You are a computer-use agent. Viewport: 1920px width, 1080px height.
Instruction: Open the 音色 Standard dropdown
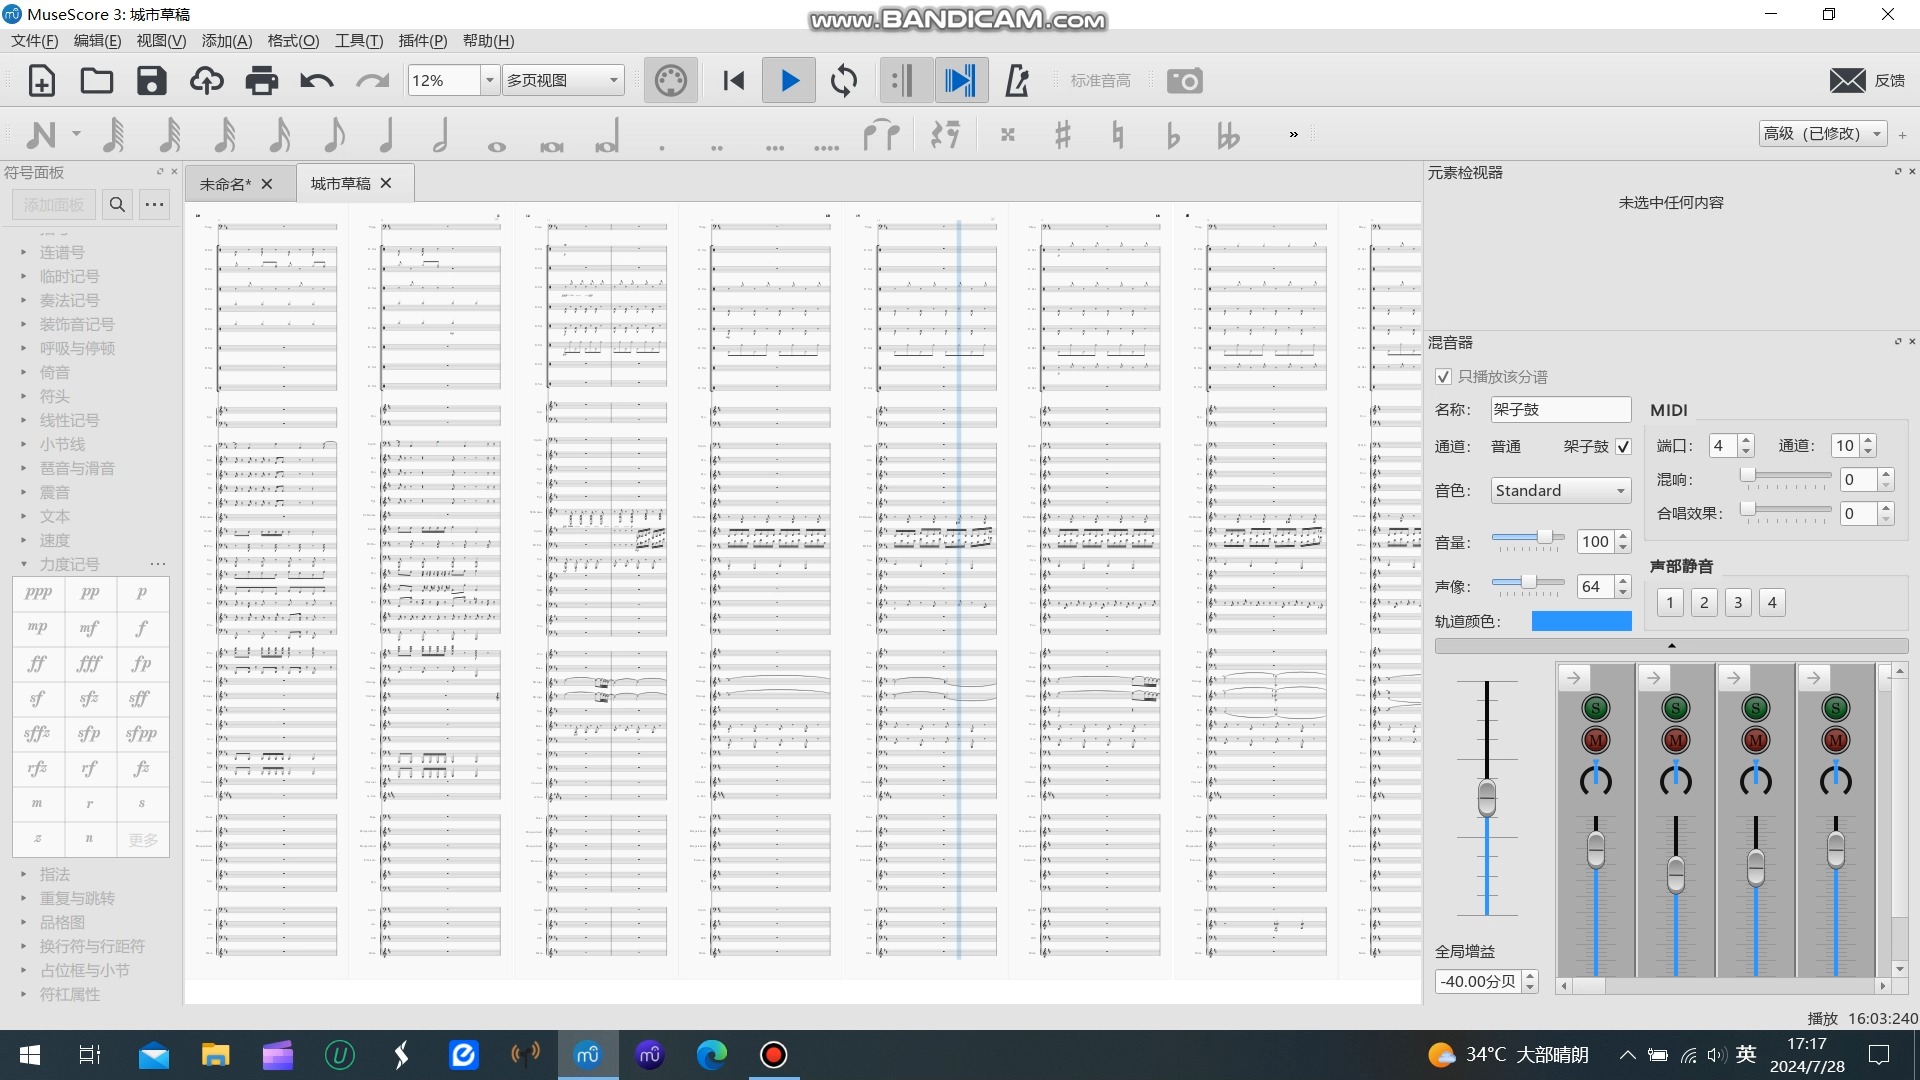click(x=1560, y=491)
